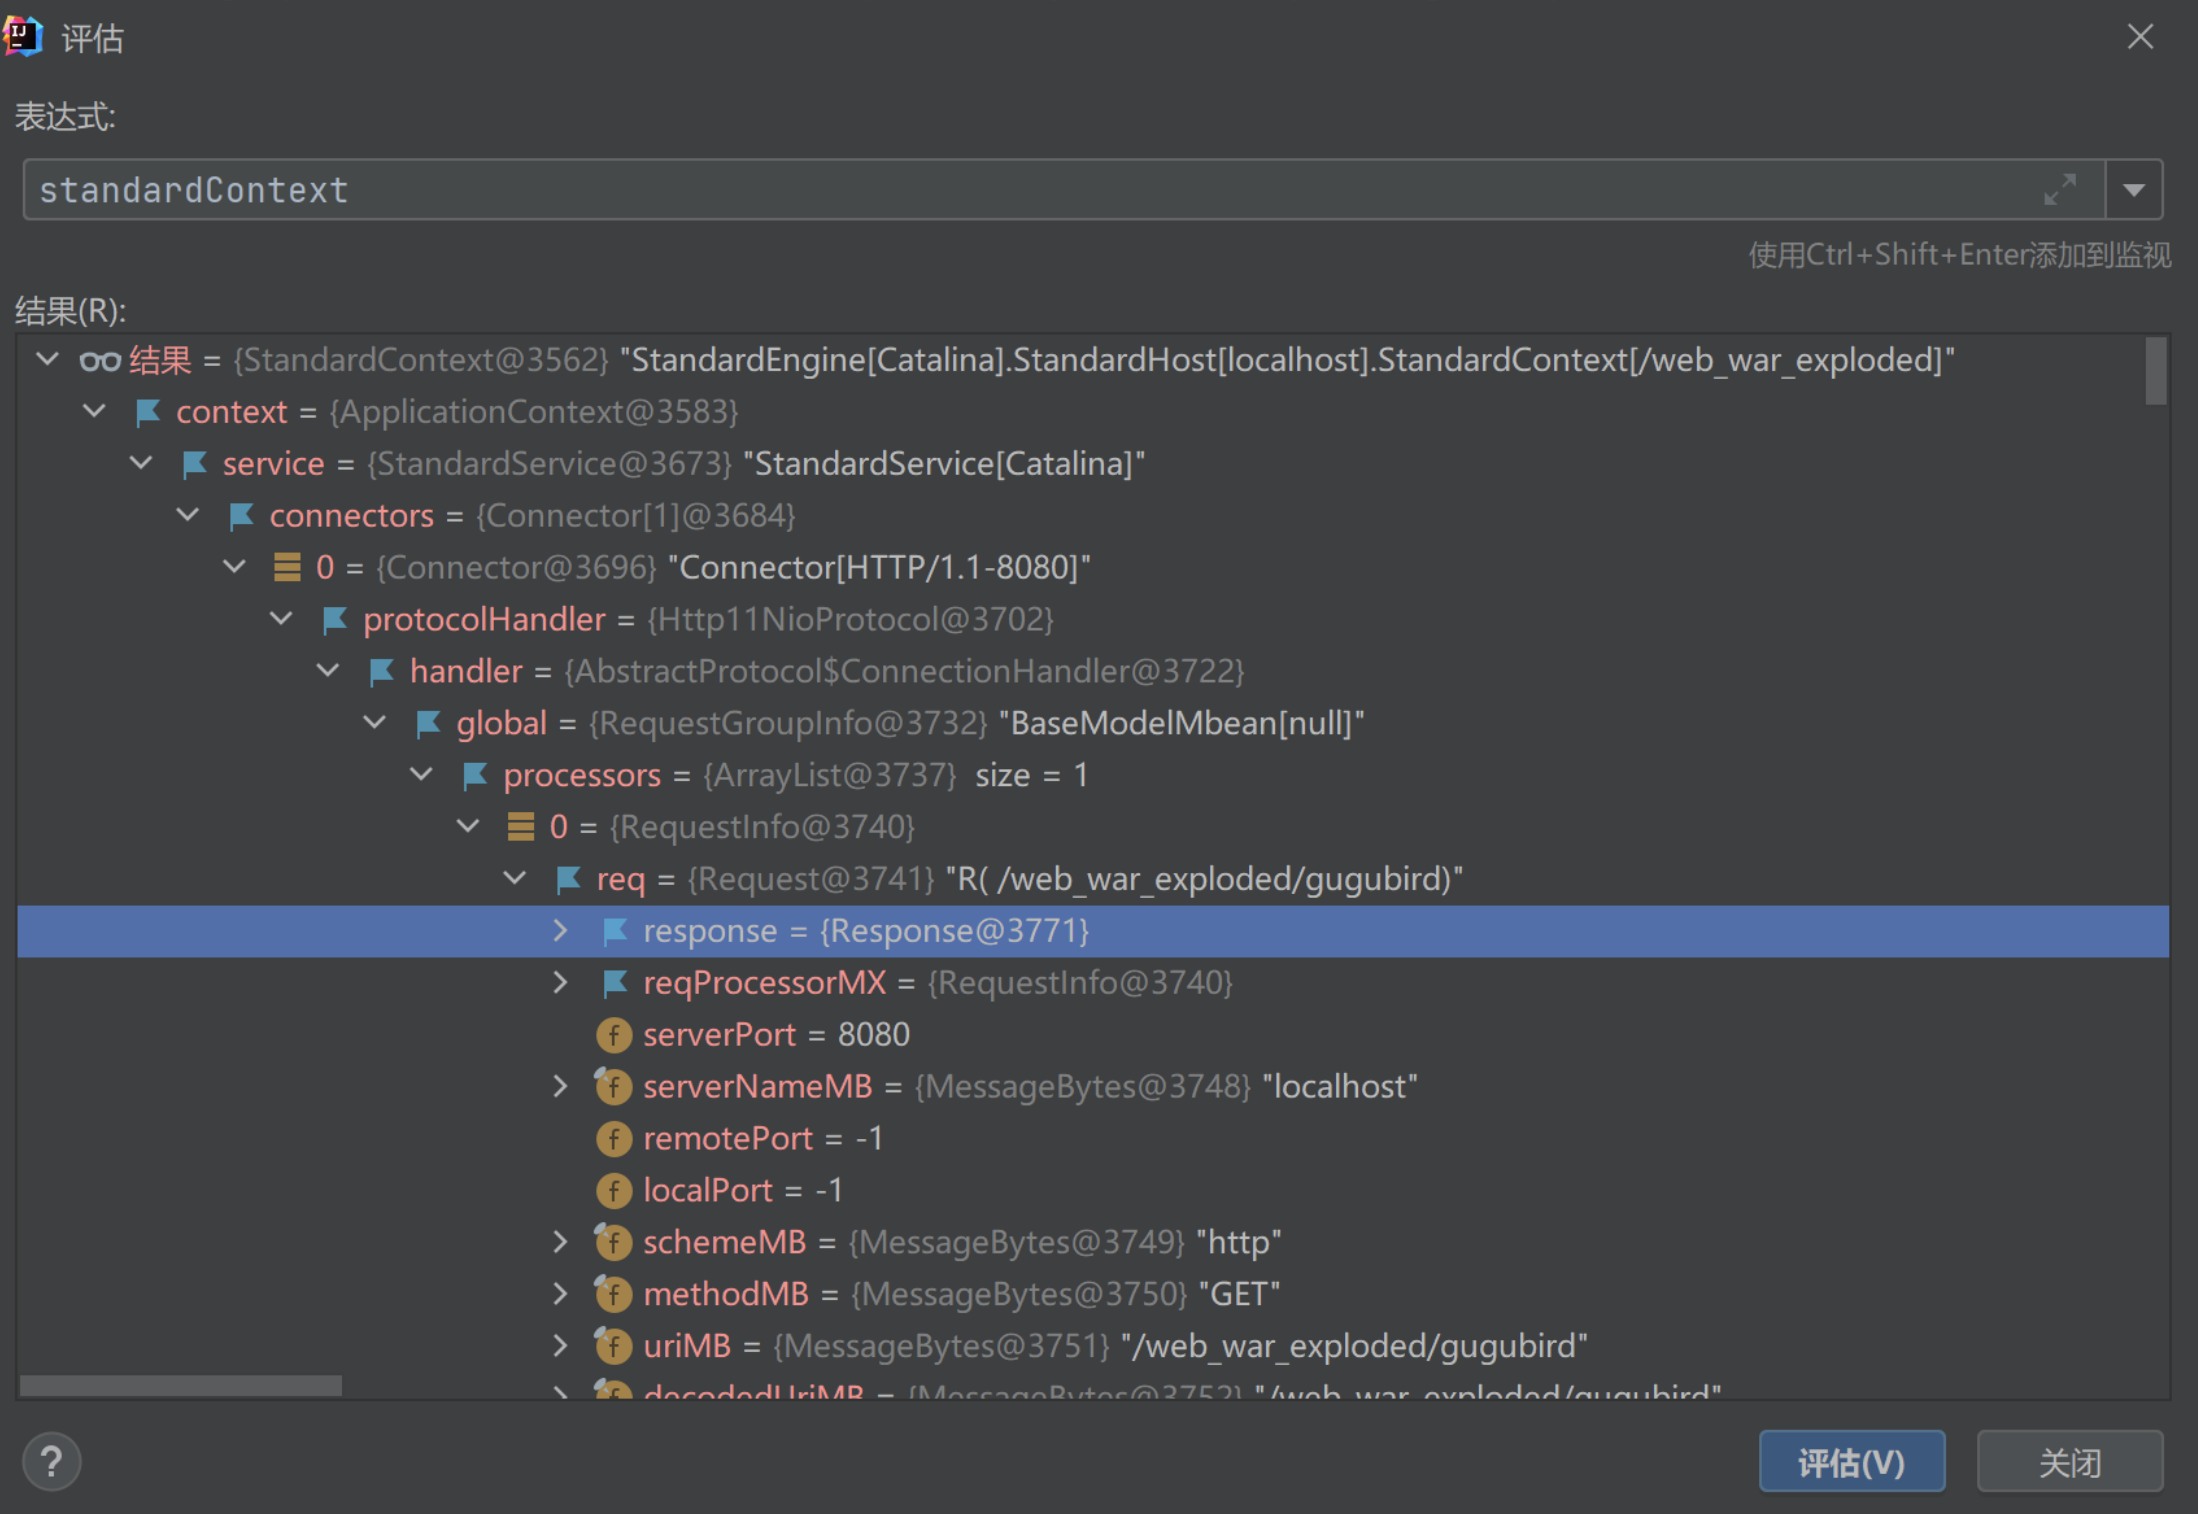
Task: Click the glasses watch icon beside 结果
Action: (x=100, y=360)
